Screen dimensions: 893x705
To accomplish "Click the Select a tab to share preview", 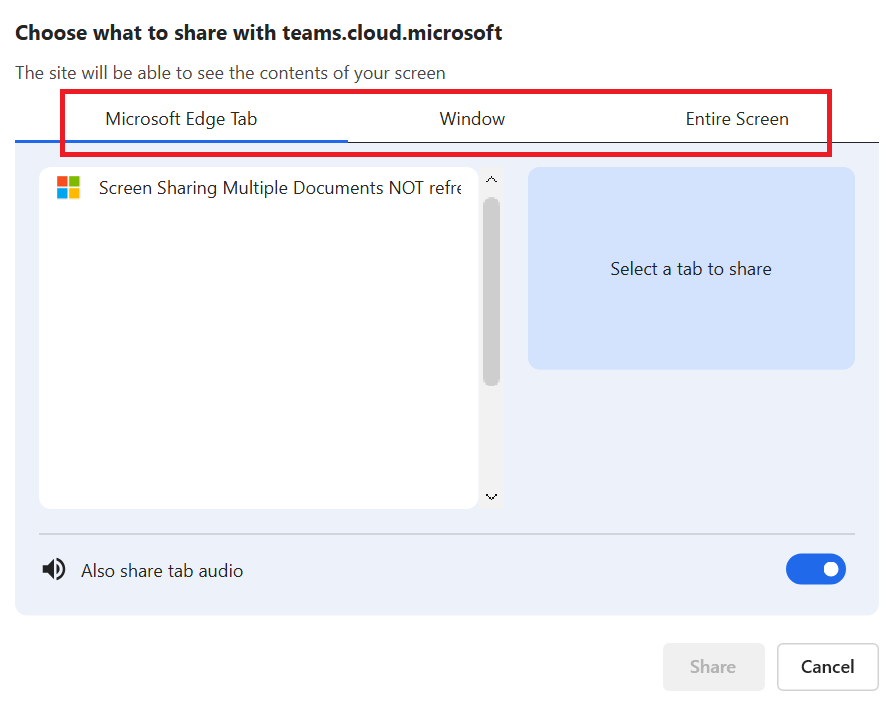I will 691,268.
